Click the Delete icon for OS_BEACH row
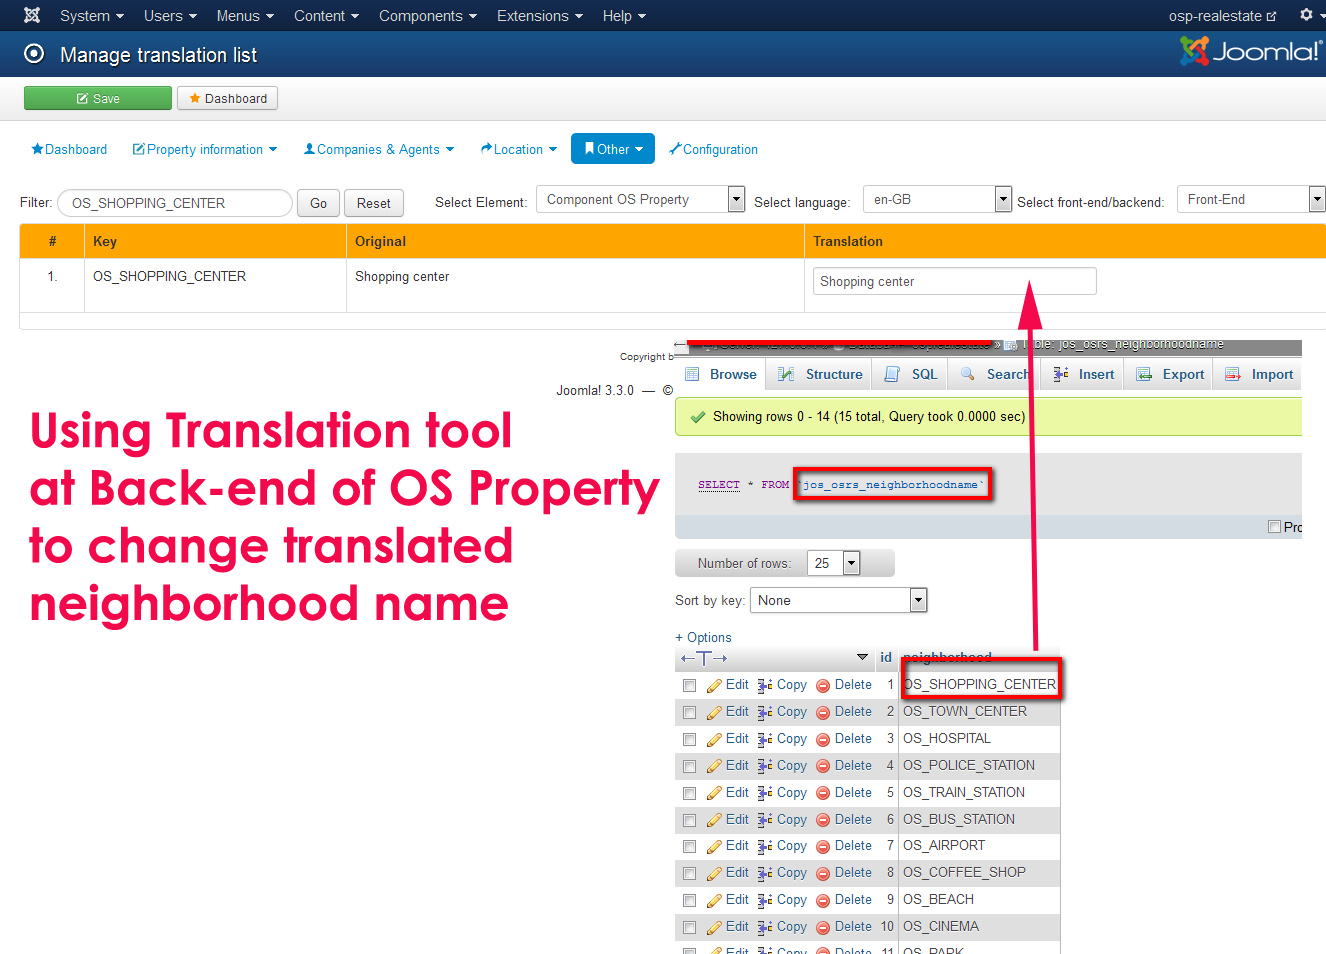 823,900
